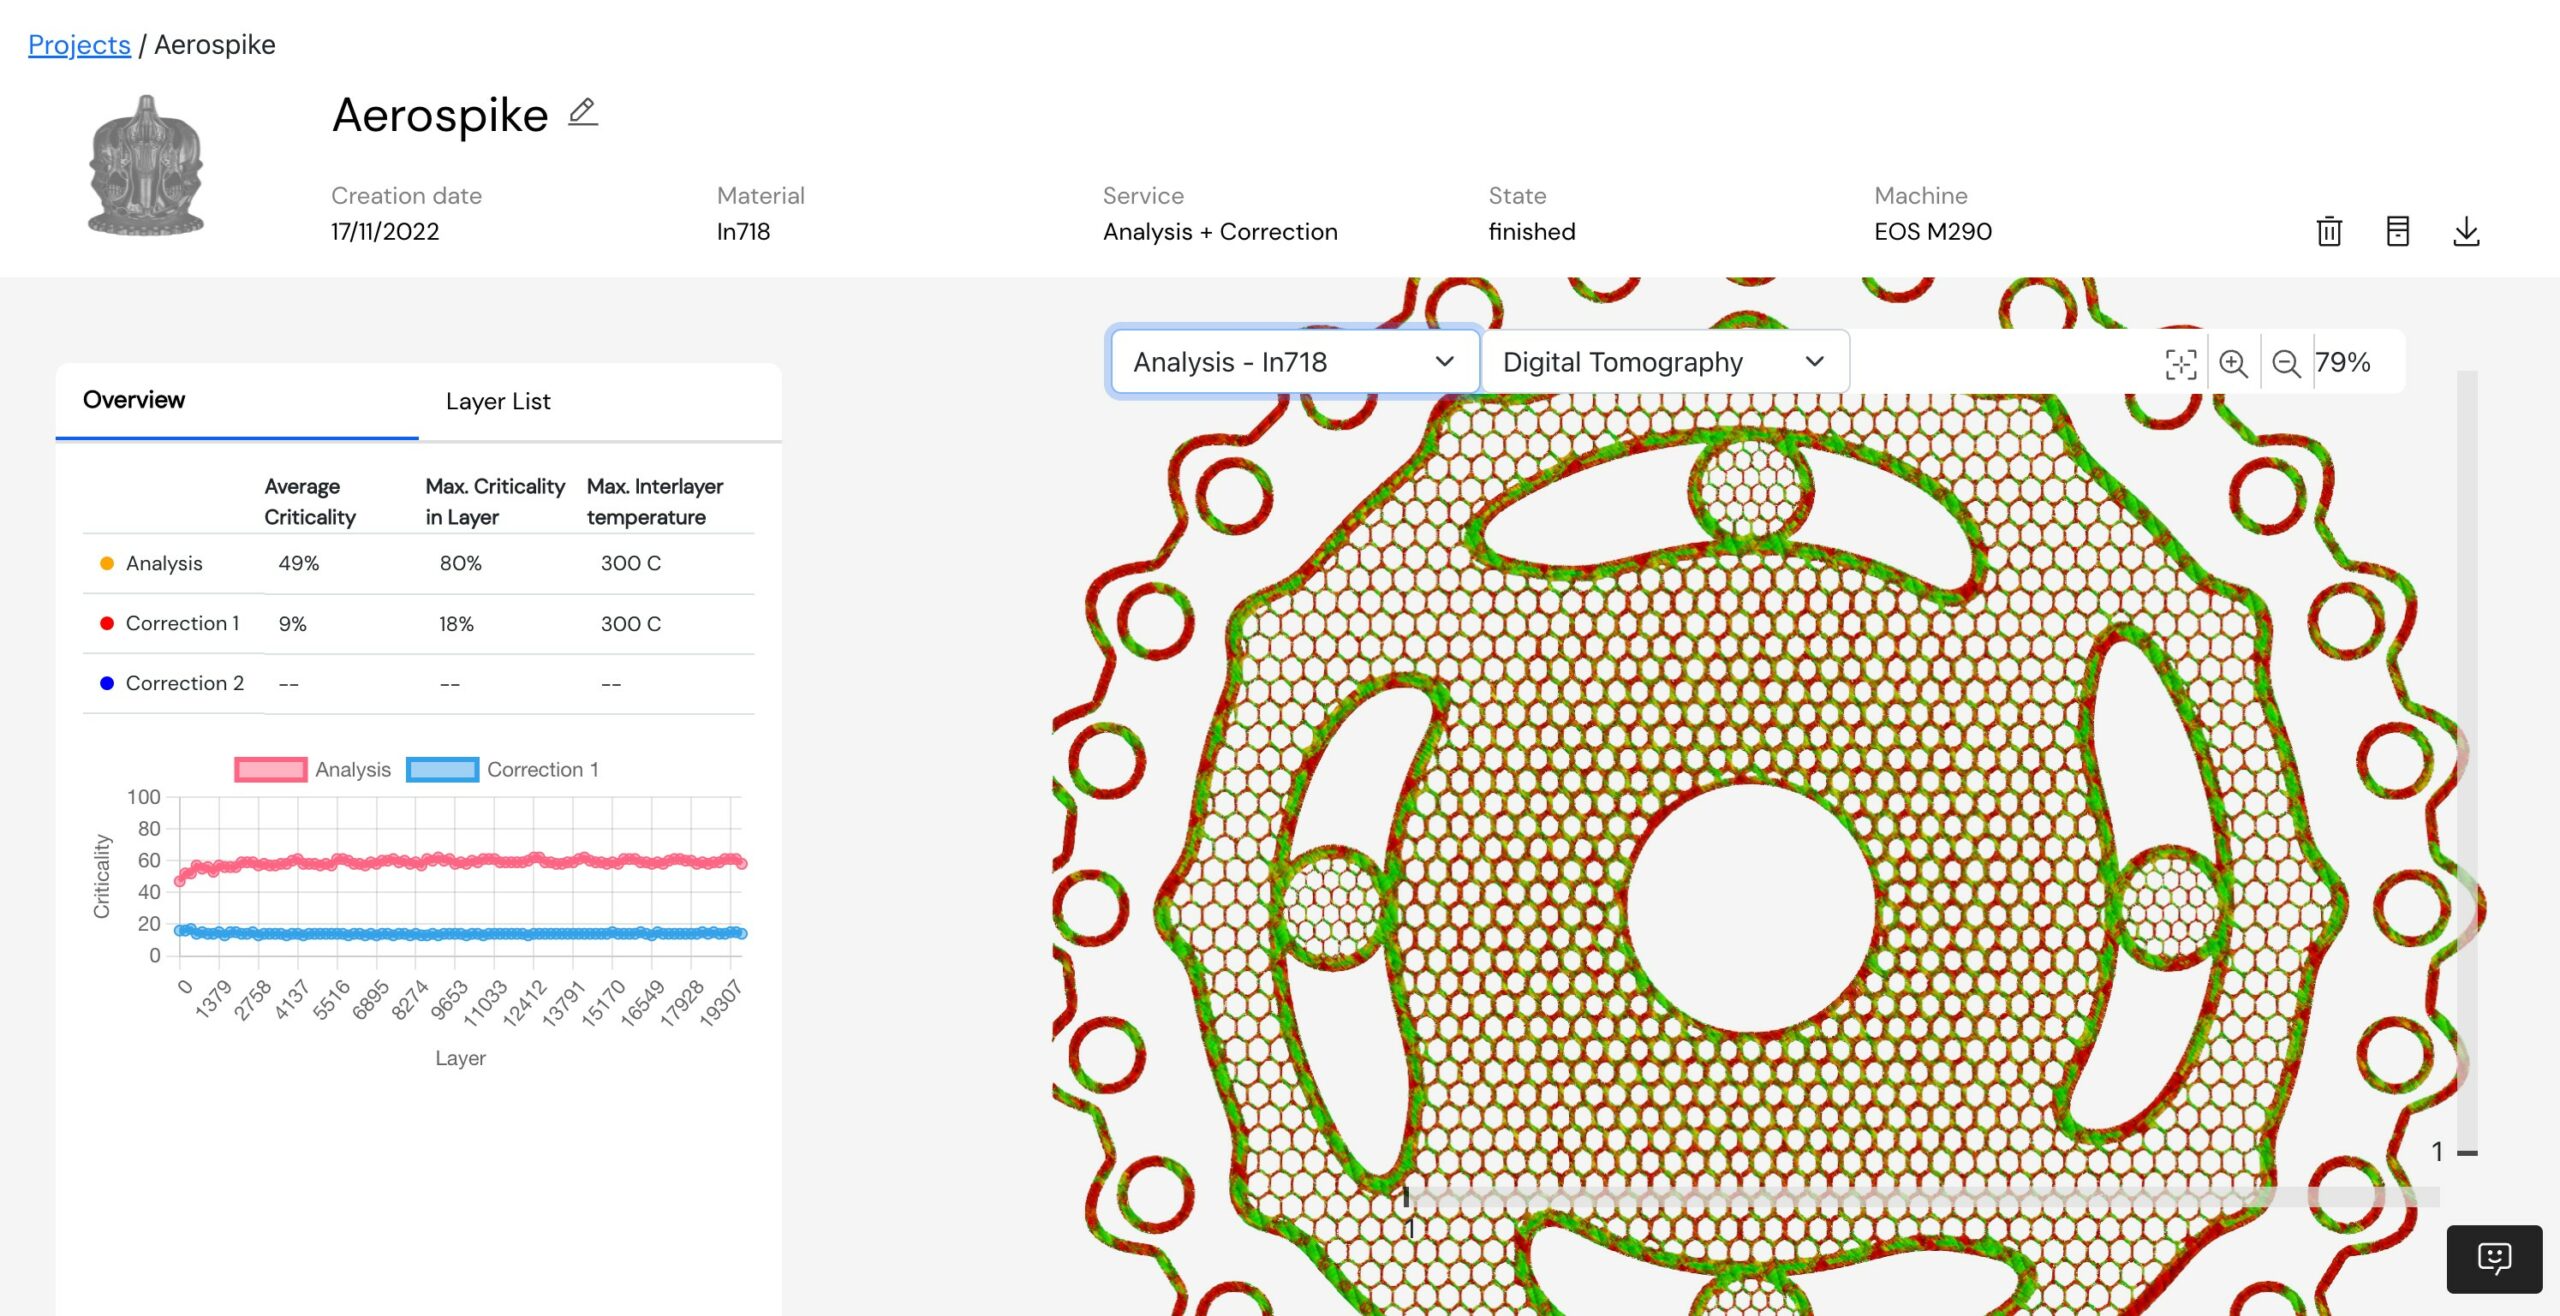Screen dimensions: 2560x1316
Task: Click the fit-to-view focus icon
Action: click(x=2180, y=363)
